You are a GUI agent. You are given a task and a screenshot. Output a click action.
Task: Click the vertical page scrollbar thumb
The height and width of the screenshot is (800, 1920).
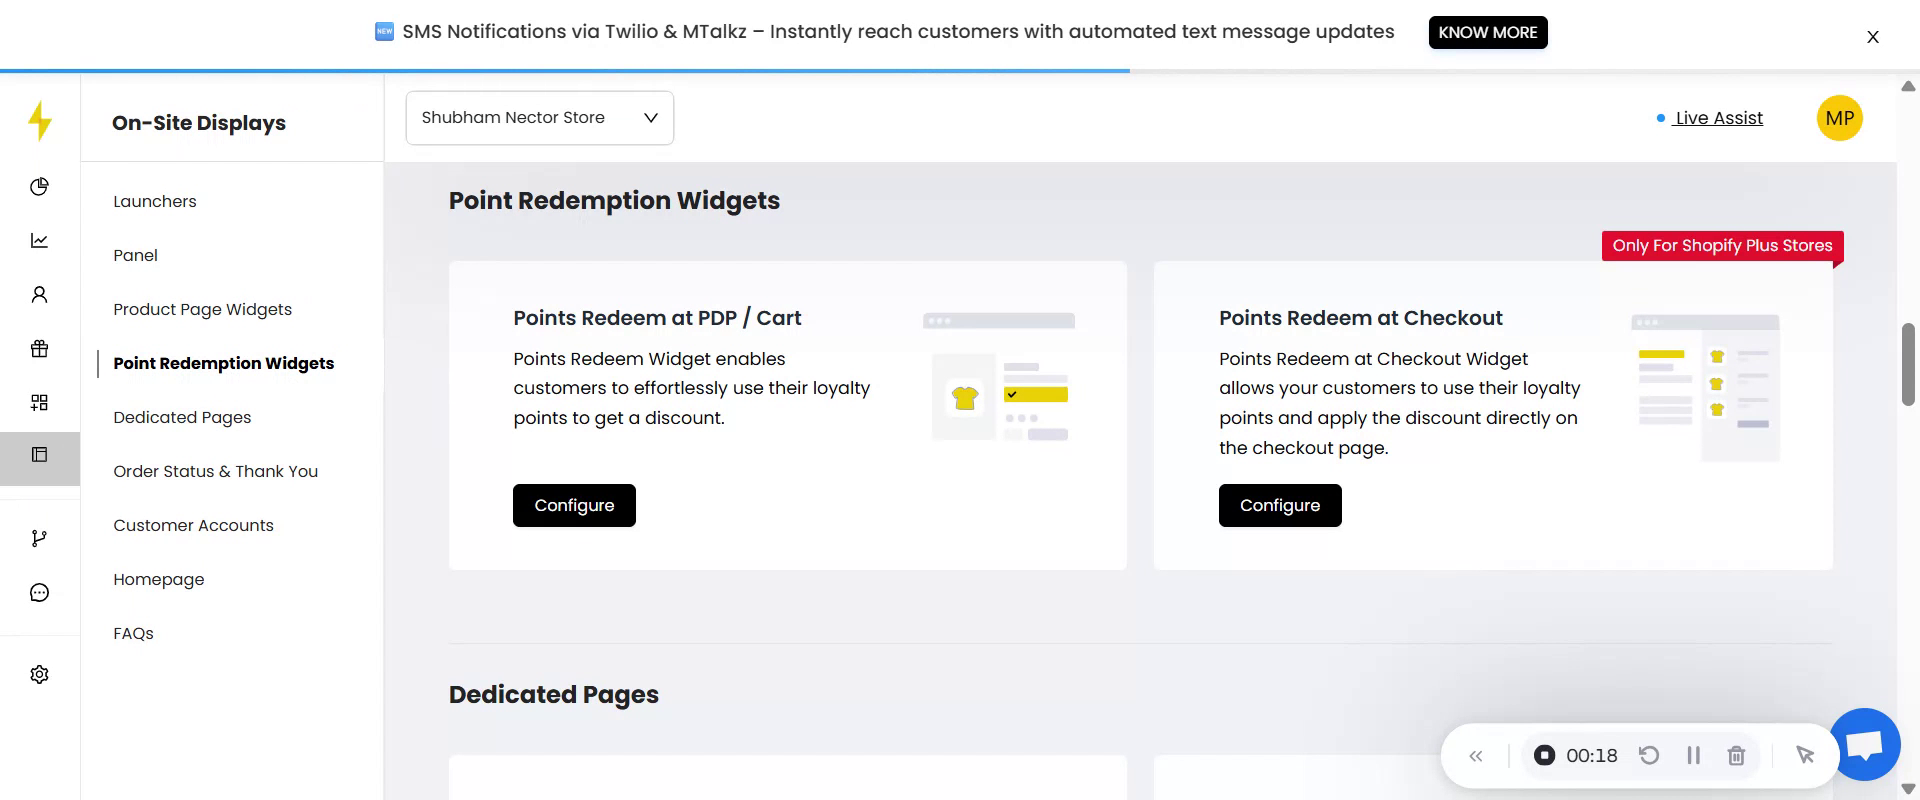click(x=1908, y=364)
